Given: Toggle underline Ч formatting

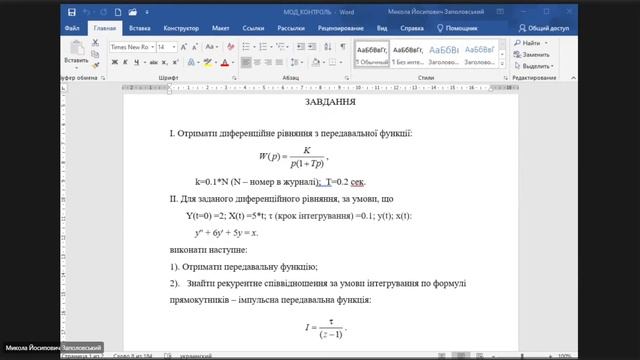Looking at the screenshot, I should coord(136,62).
